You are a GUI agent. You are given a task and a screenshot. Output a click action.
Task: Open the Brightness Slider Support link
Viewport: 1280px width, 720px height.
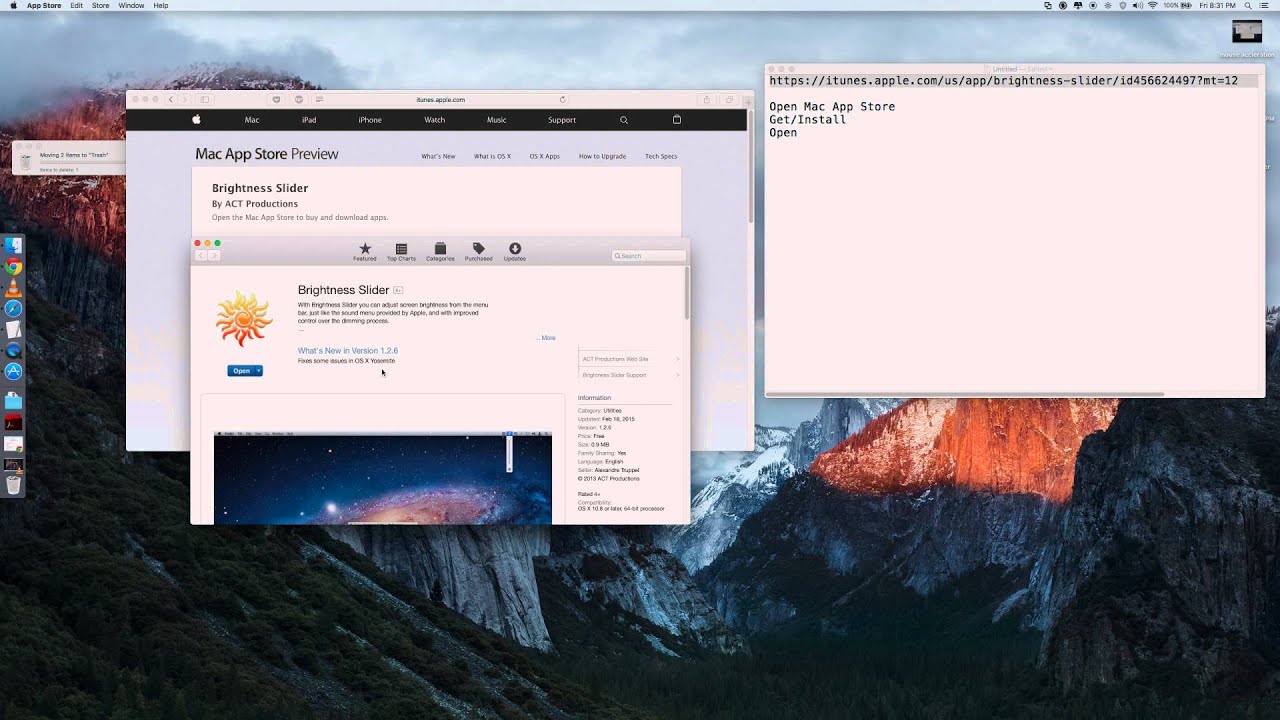[629, 375]
